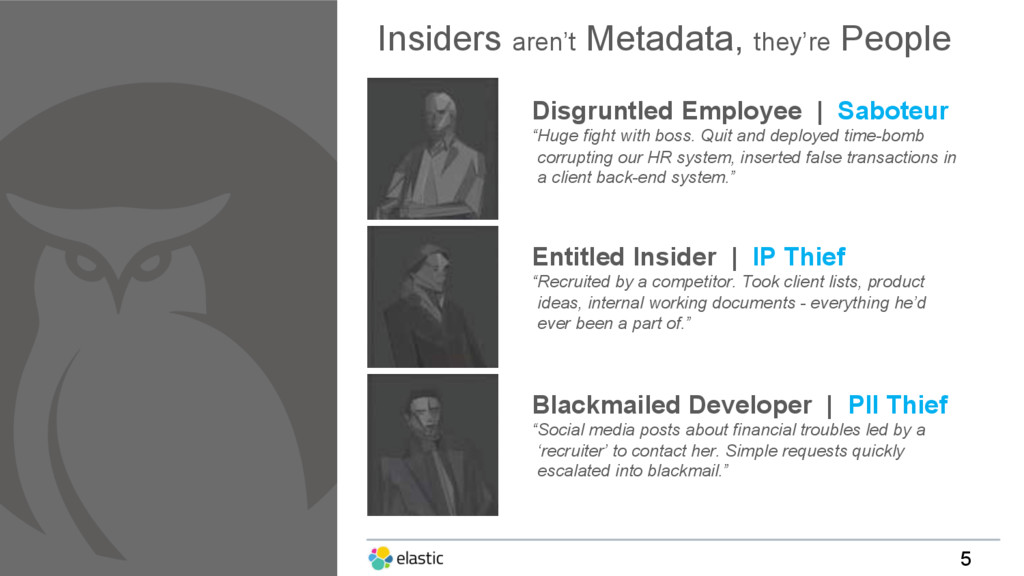Select the Blackmailed Developer portrait image

432,445
